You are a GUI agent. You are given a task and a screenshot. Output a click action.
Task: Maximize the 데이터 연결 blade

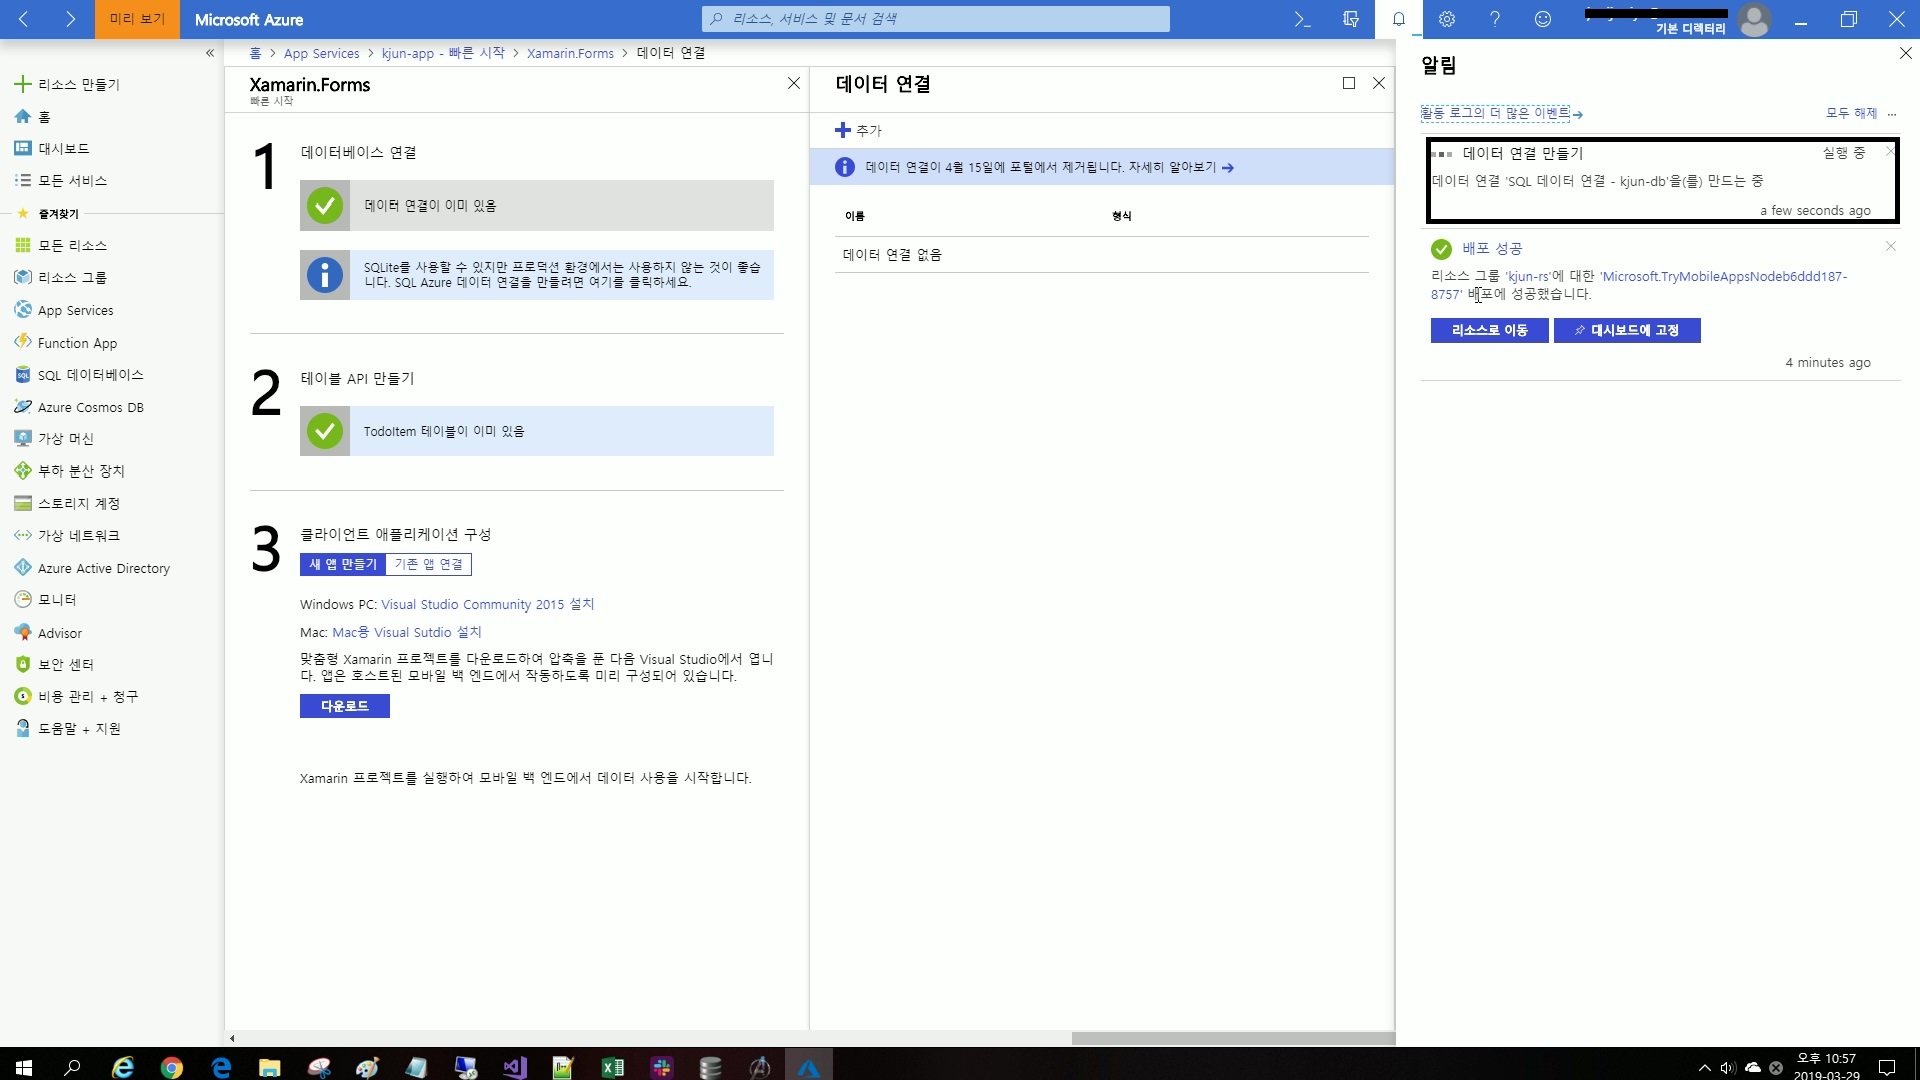coord(1349,83)
